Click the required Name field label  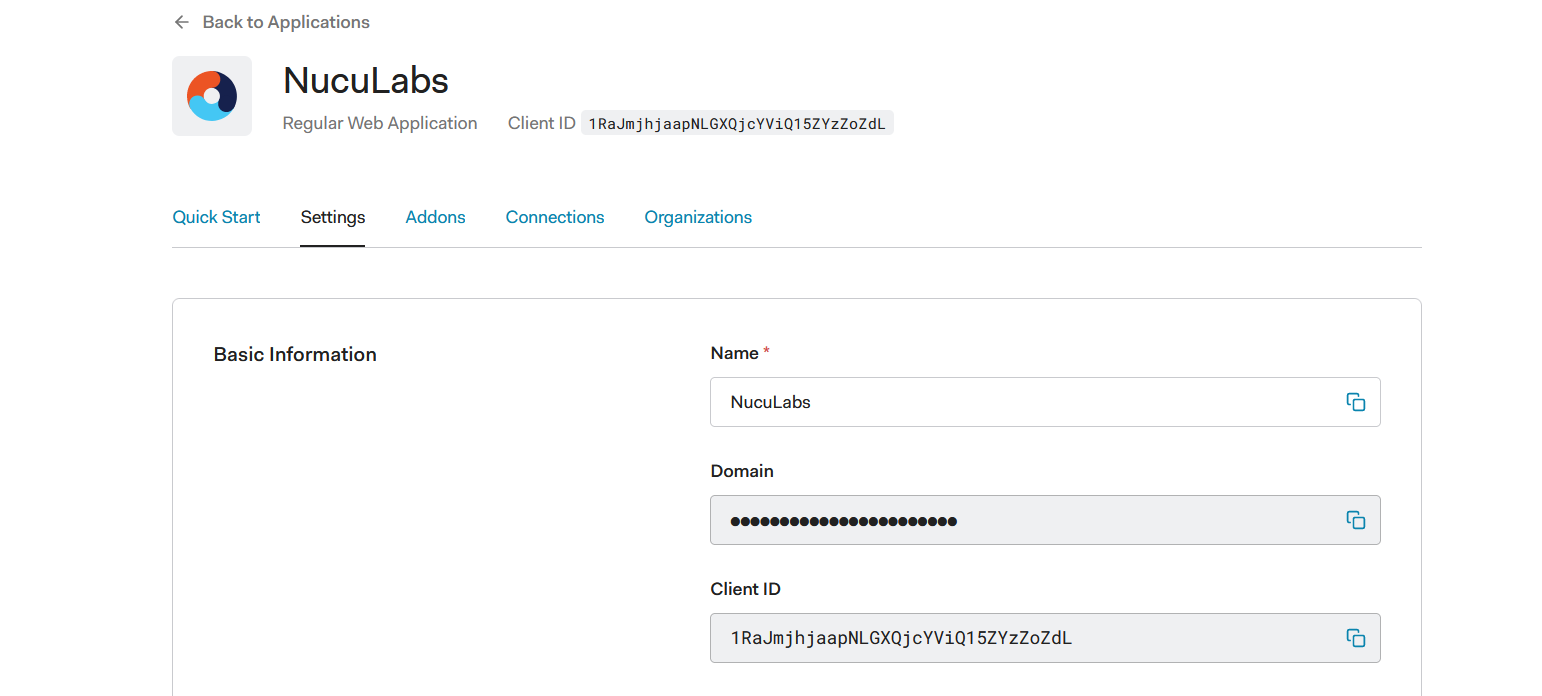[x=735, y=353]
